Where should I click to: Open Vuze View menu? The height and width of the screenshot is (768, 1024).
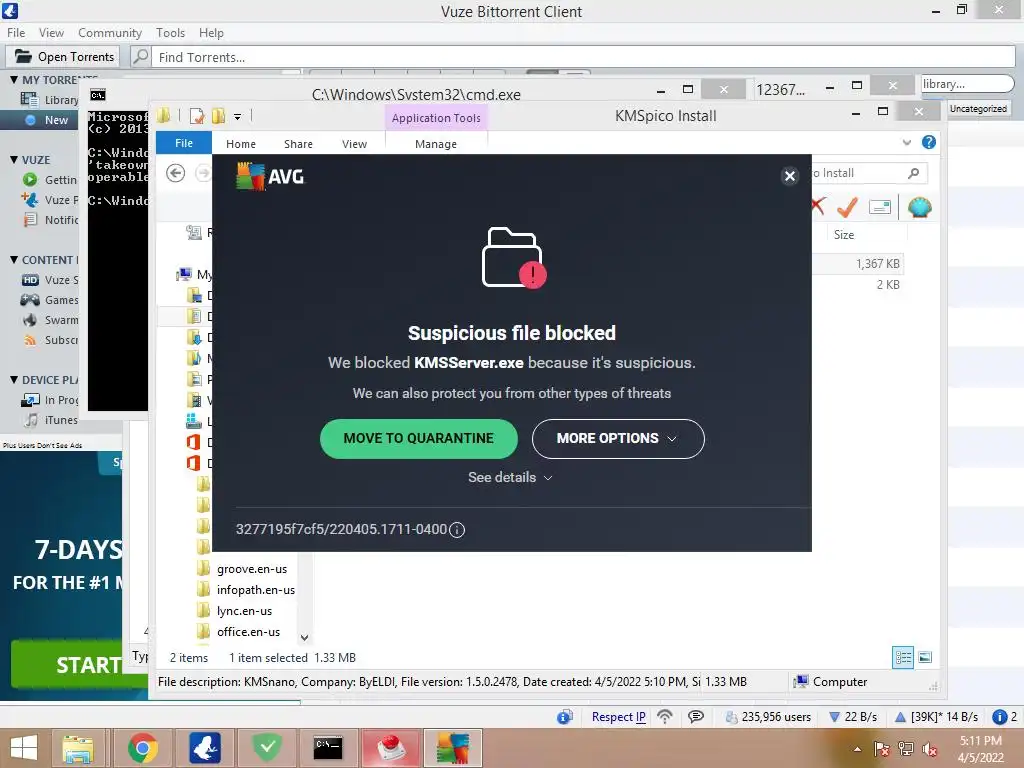pos(51,33)
